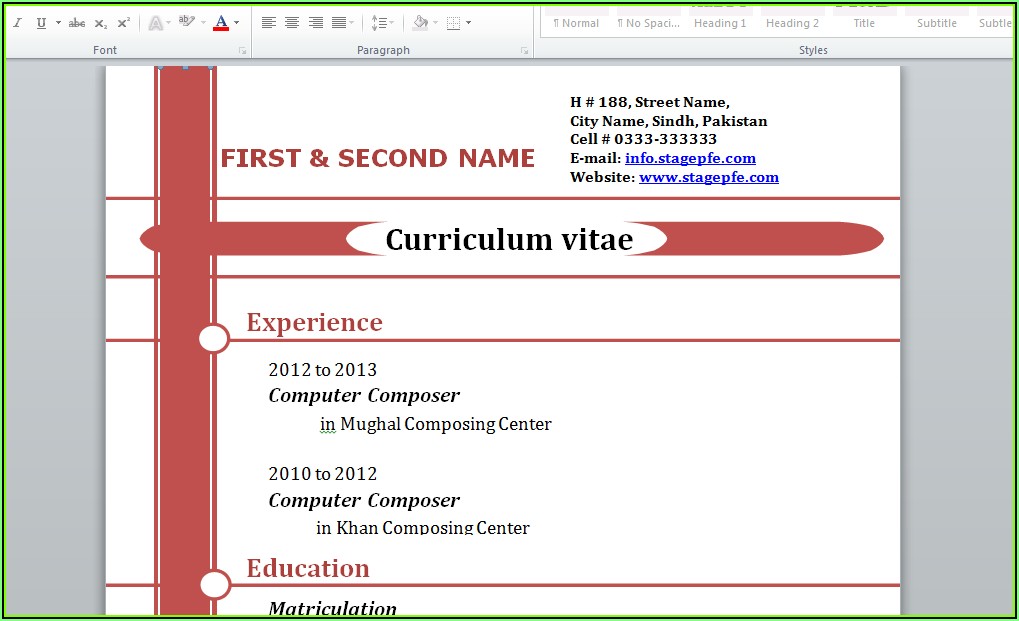This screenshot has height=621, width=1019.
Task: Toggle strikethrough formatting
Action: 77,23
